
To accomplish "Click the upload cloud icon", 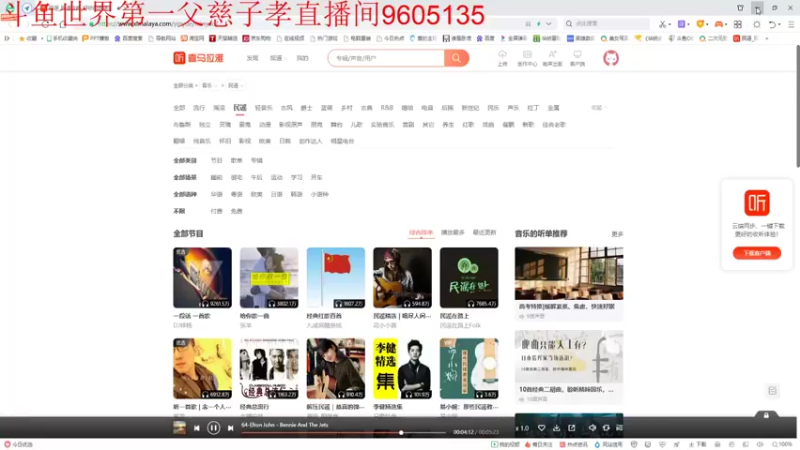I will pyautogui.click(x=502, y=55).
